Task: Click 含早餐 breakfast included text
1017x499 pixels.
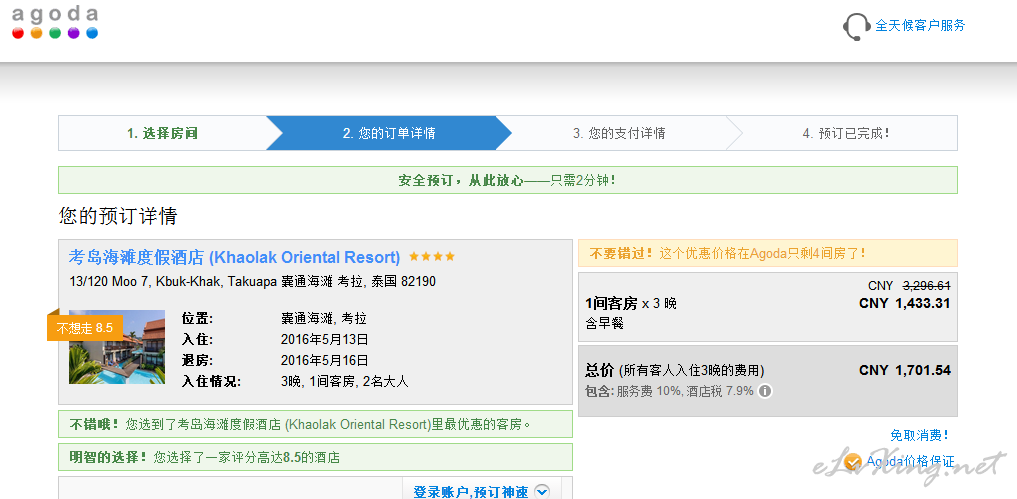Action: [x=604, y=323]
